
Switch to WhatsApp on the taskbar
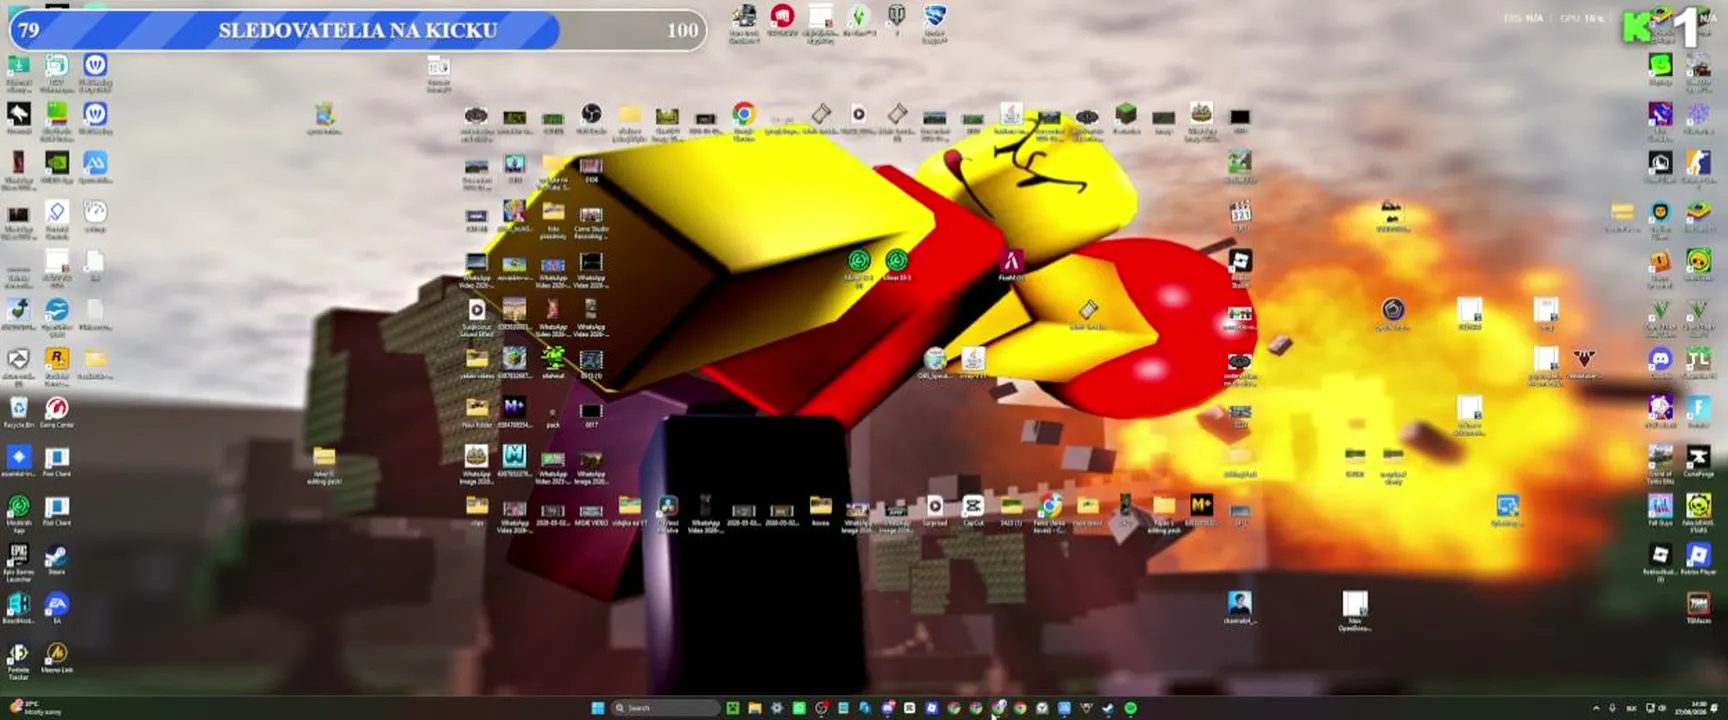click(x=799, y=708)
